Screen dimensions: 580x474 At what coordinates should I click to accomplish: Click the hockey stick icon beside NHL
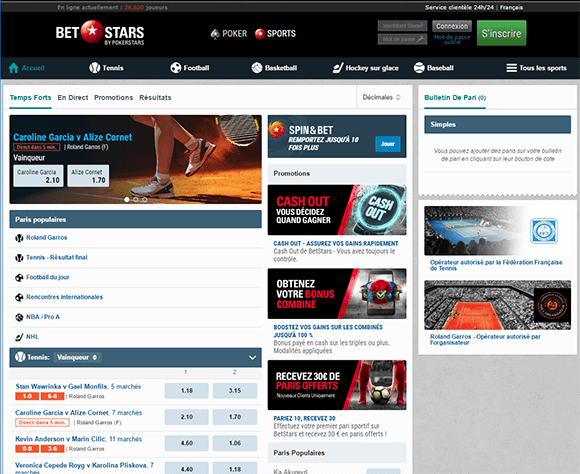pos(19,337)
